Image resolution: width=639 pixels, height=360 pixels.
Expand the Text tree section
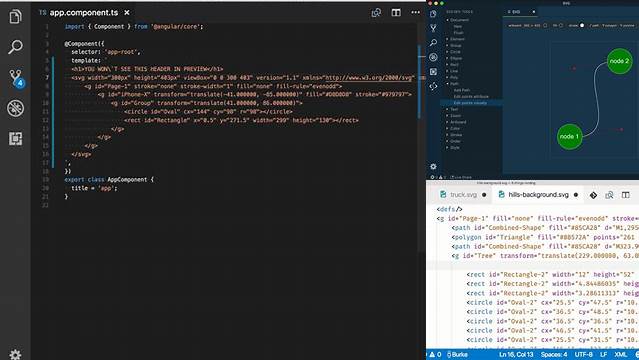pyautogui.click(x=454, y=109)
